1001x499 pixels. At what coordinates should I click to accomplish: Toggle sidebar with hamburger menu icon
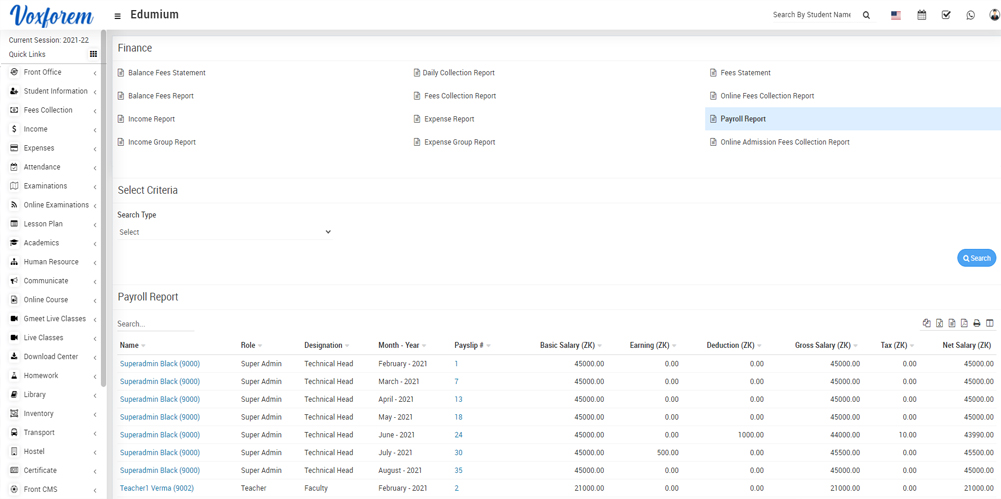point(117,16)
